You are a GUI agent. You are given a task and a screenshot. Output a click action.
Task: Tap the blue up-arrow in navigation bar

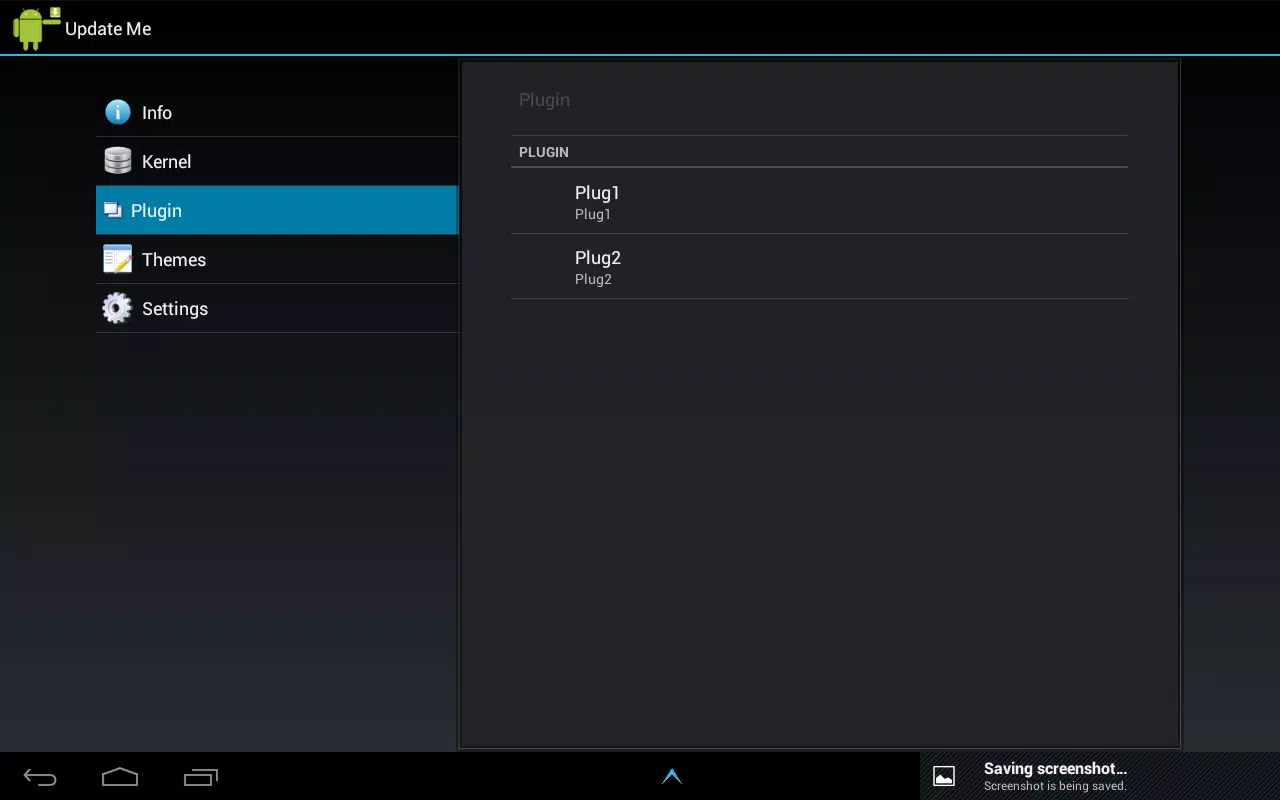tap(672, 776)
